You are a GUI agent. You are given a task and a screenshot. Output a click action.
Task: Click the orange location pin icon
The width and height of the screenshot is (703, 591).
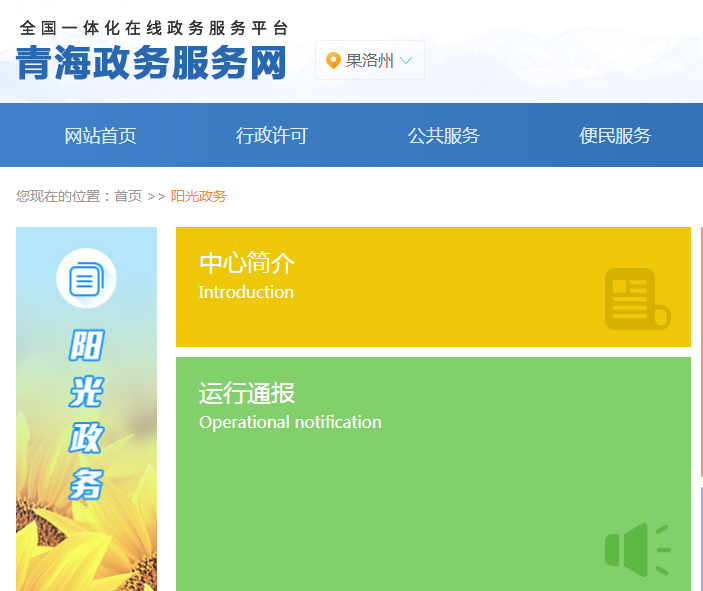pyautogui.click(x=333, y=61)
